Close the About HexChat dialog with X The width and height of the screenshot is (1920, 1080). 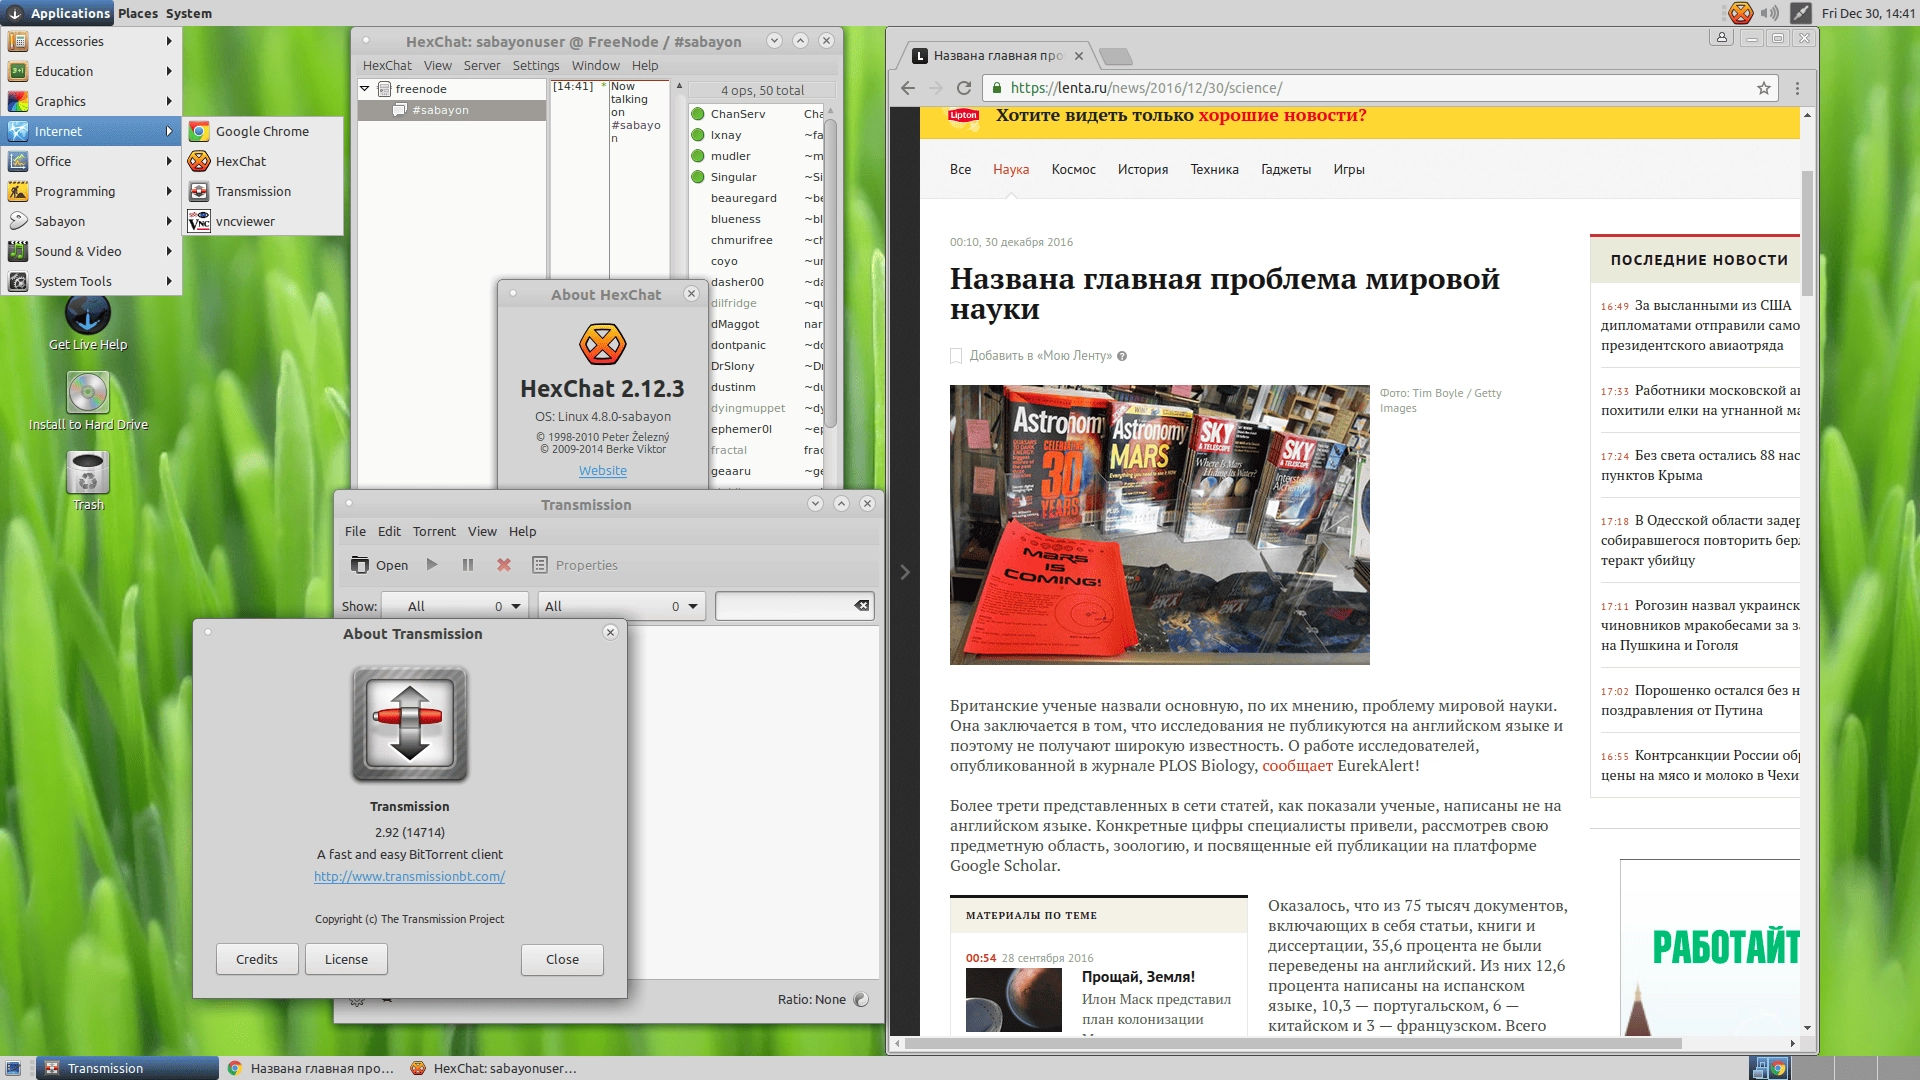coord(691,294)
